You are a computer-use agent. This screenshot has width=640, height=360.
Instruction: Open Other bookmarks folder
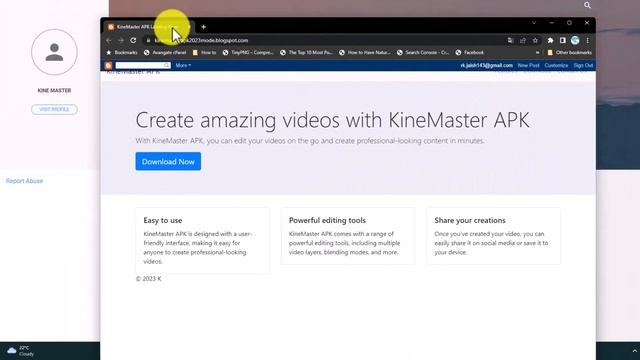(x=569, y=53)
